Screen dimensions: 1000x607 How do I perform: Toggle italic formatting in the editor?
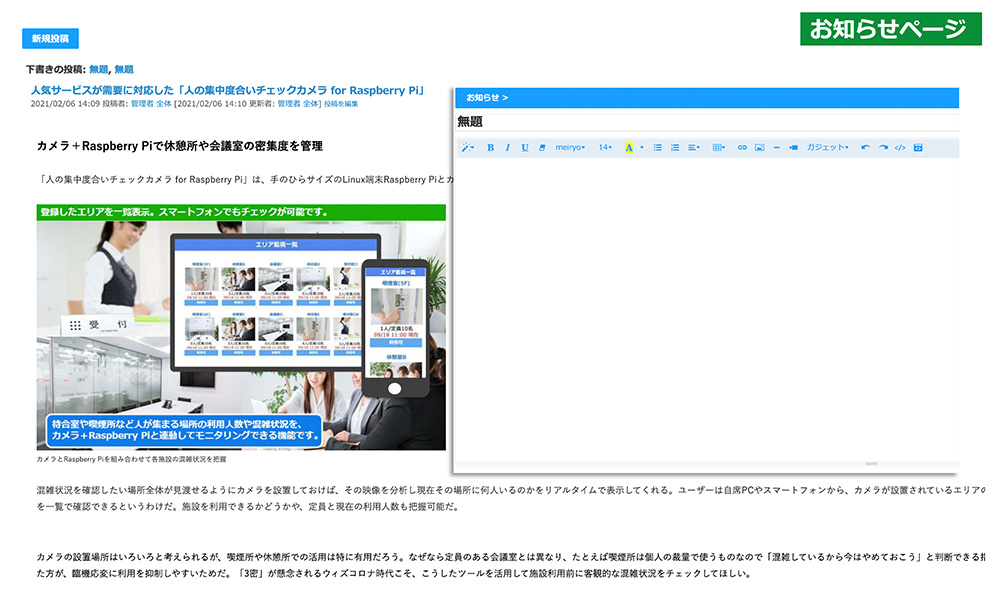(508, 147)
